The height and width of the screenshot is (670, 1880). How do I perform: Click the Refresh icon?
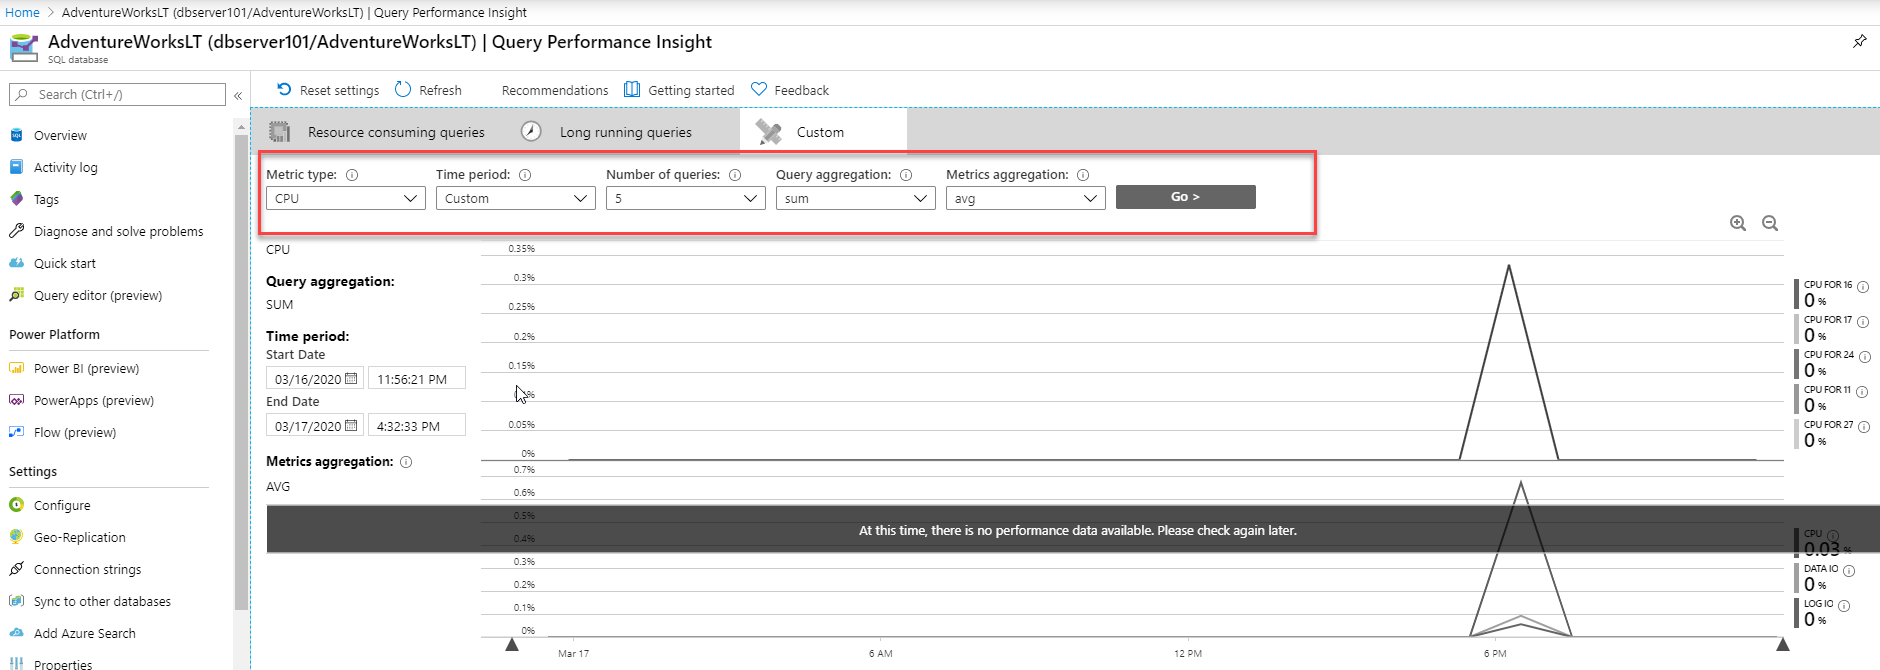pos(403,89)
